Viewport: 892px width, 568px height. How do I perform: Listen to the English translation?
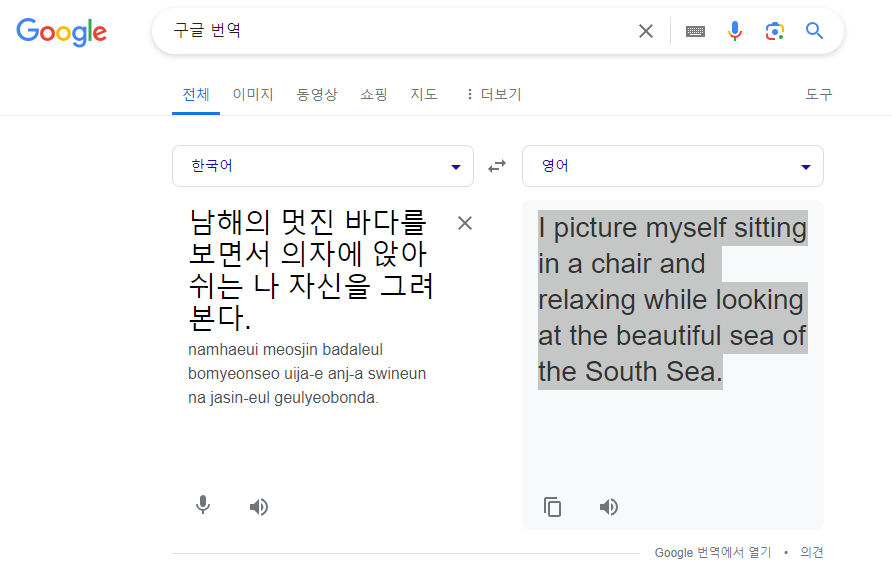[609, 507]
